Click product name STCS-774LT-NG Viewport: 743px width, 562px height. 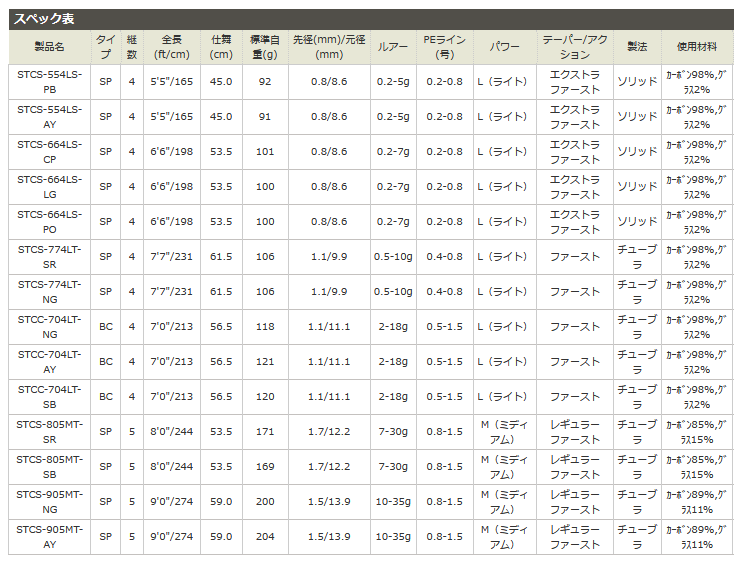coord(49,292)
